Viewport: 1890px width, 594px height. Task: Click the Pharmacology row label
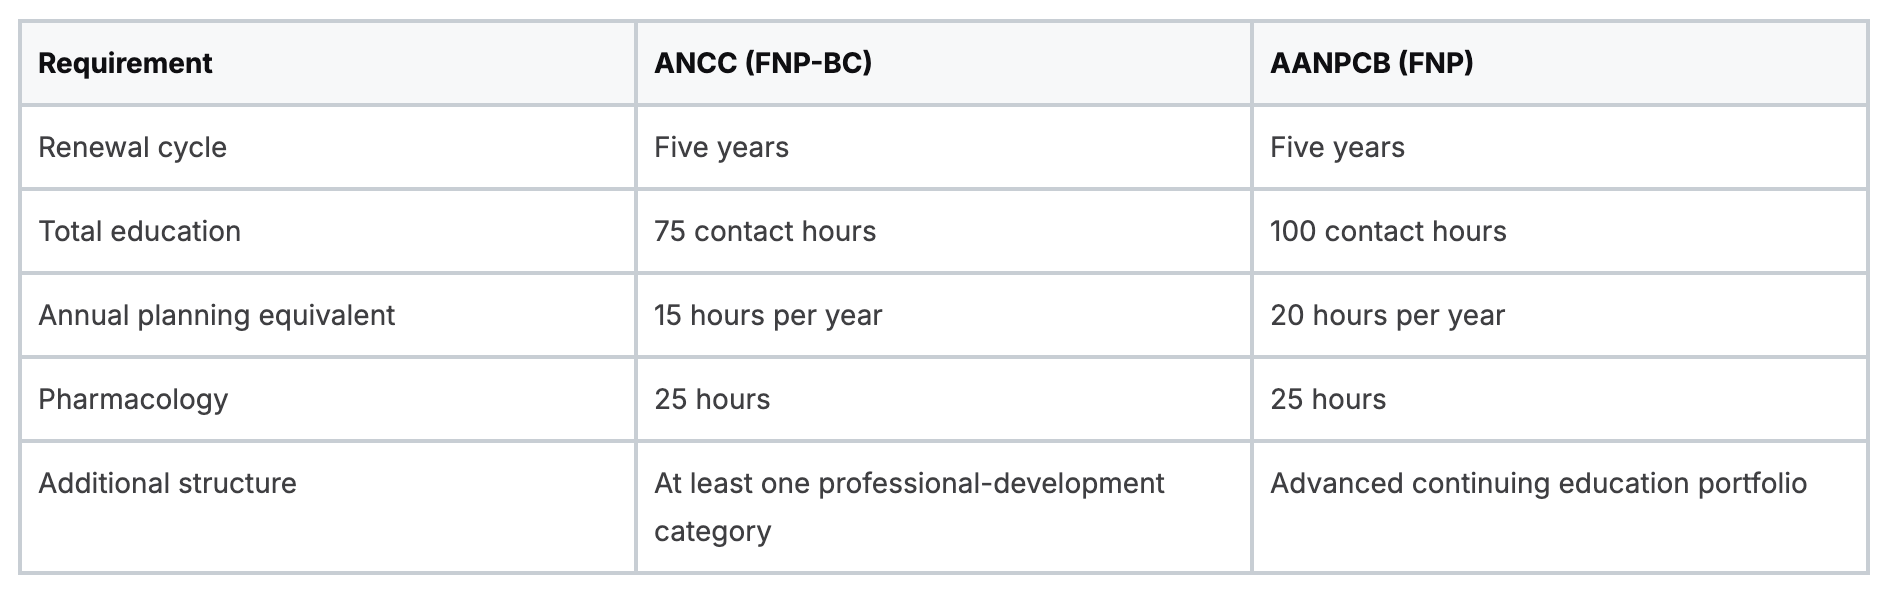coord(133,399)
